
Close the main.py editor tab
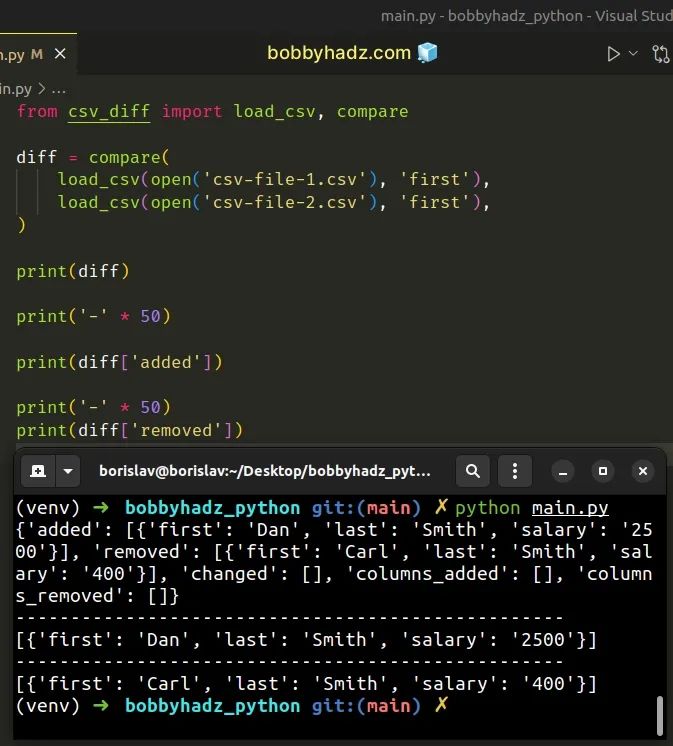(60, 54)
